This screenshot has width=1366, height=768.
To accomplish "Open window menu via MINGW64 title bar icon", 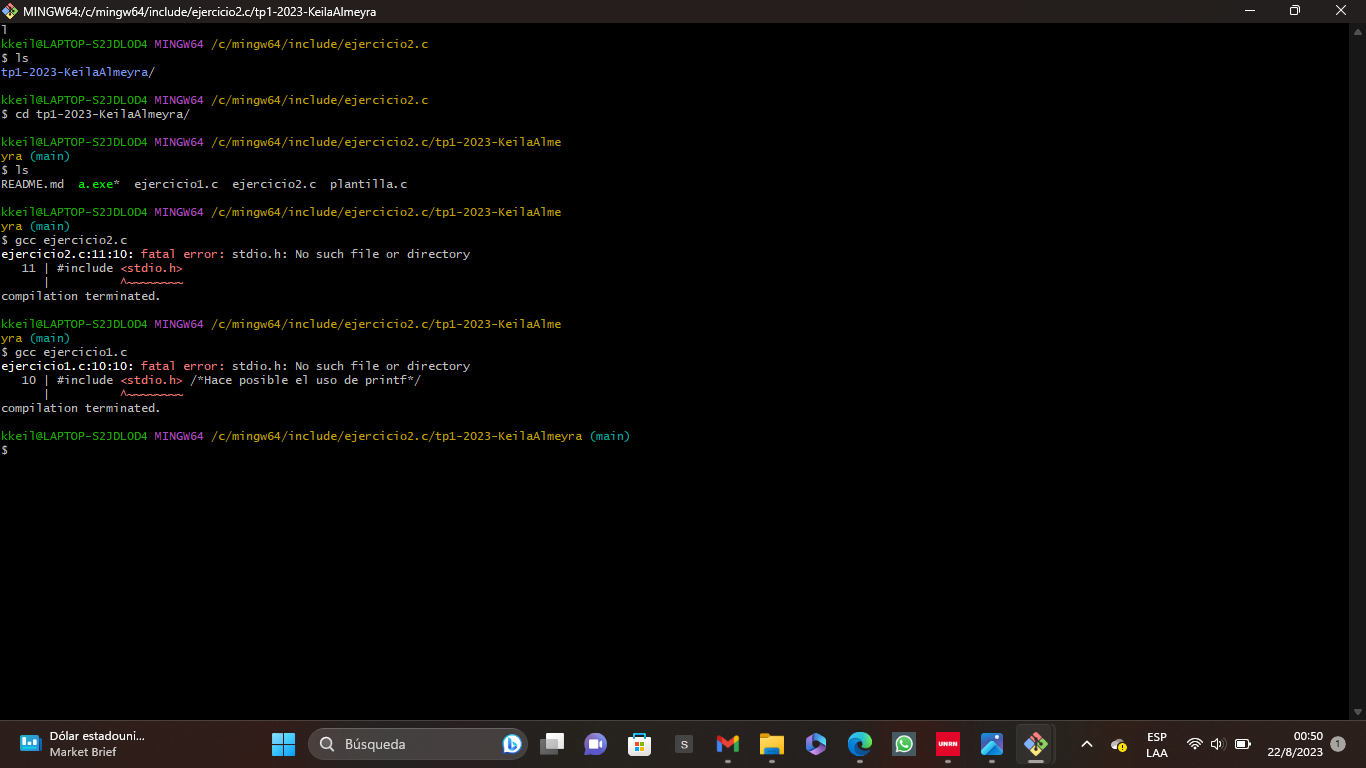I will 9,11.
